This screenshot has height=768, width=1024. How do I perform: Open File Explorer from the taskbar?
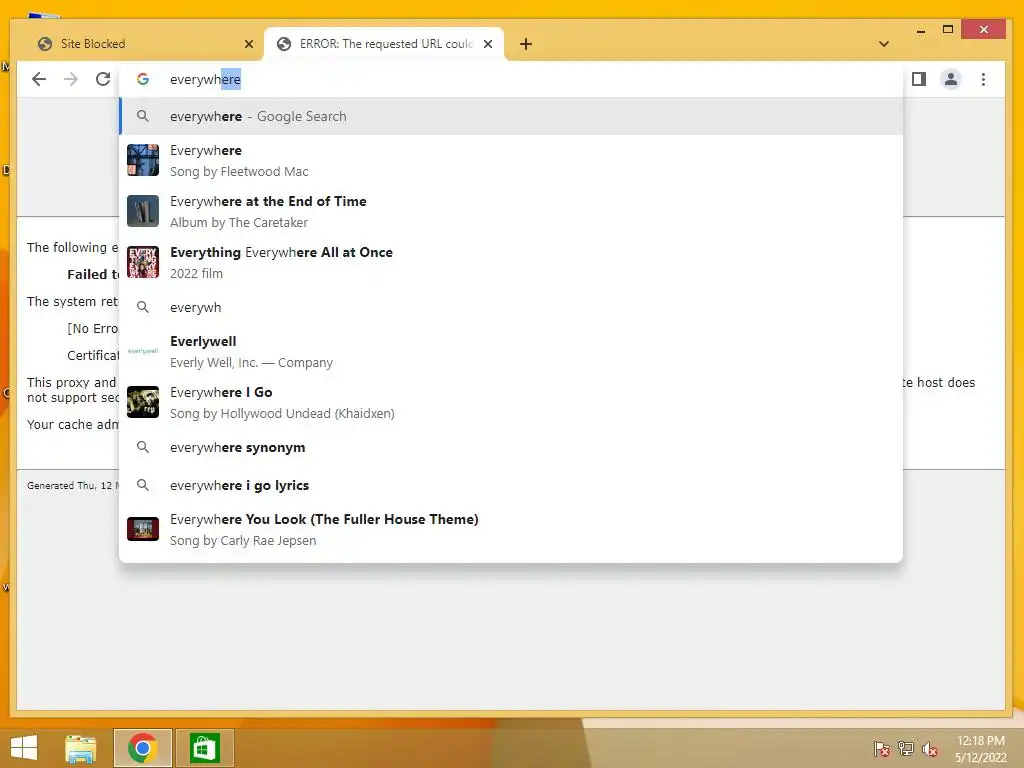click(x=81, y=748)
